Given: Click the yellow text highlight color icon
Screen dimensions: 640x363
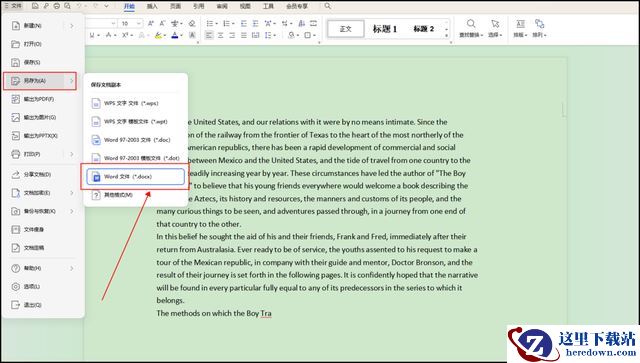Looking at the screenshot, I should pos(158,36).
